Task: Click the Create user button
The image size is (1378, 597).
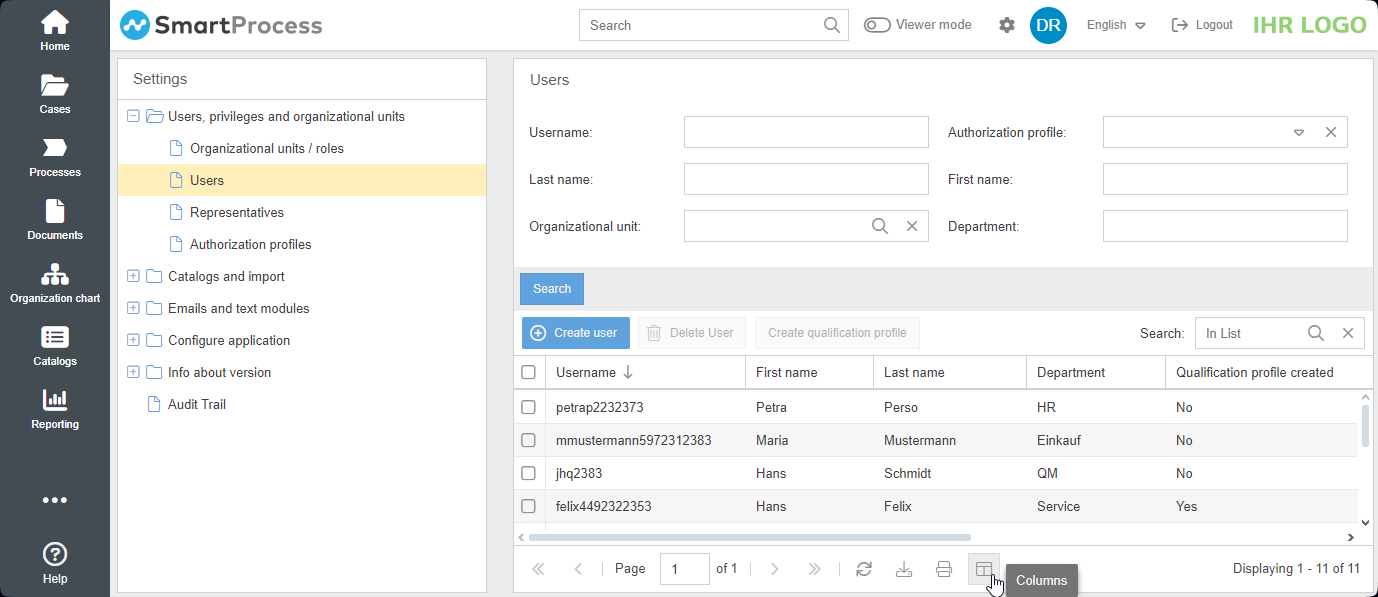Action: 574,333
